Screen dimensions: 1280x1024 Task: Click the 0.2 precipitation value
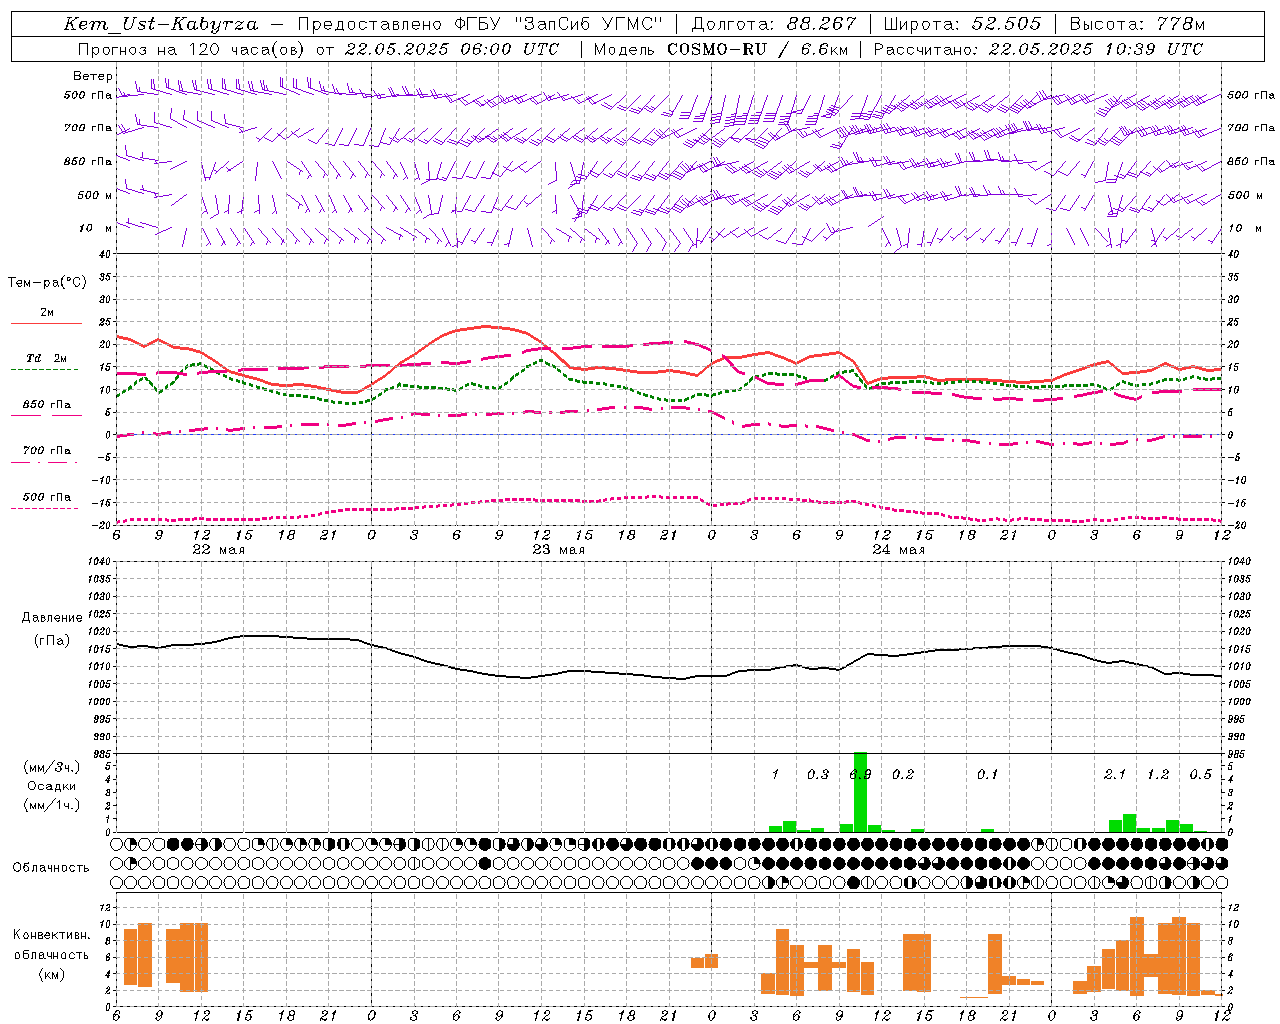[903, 775]
